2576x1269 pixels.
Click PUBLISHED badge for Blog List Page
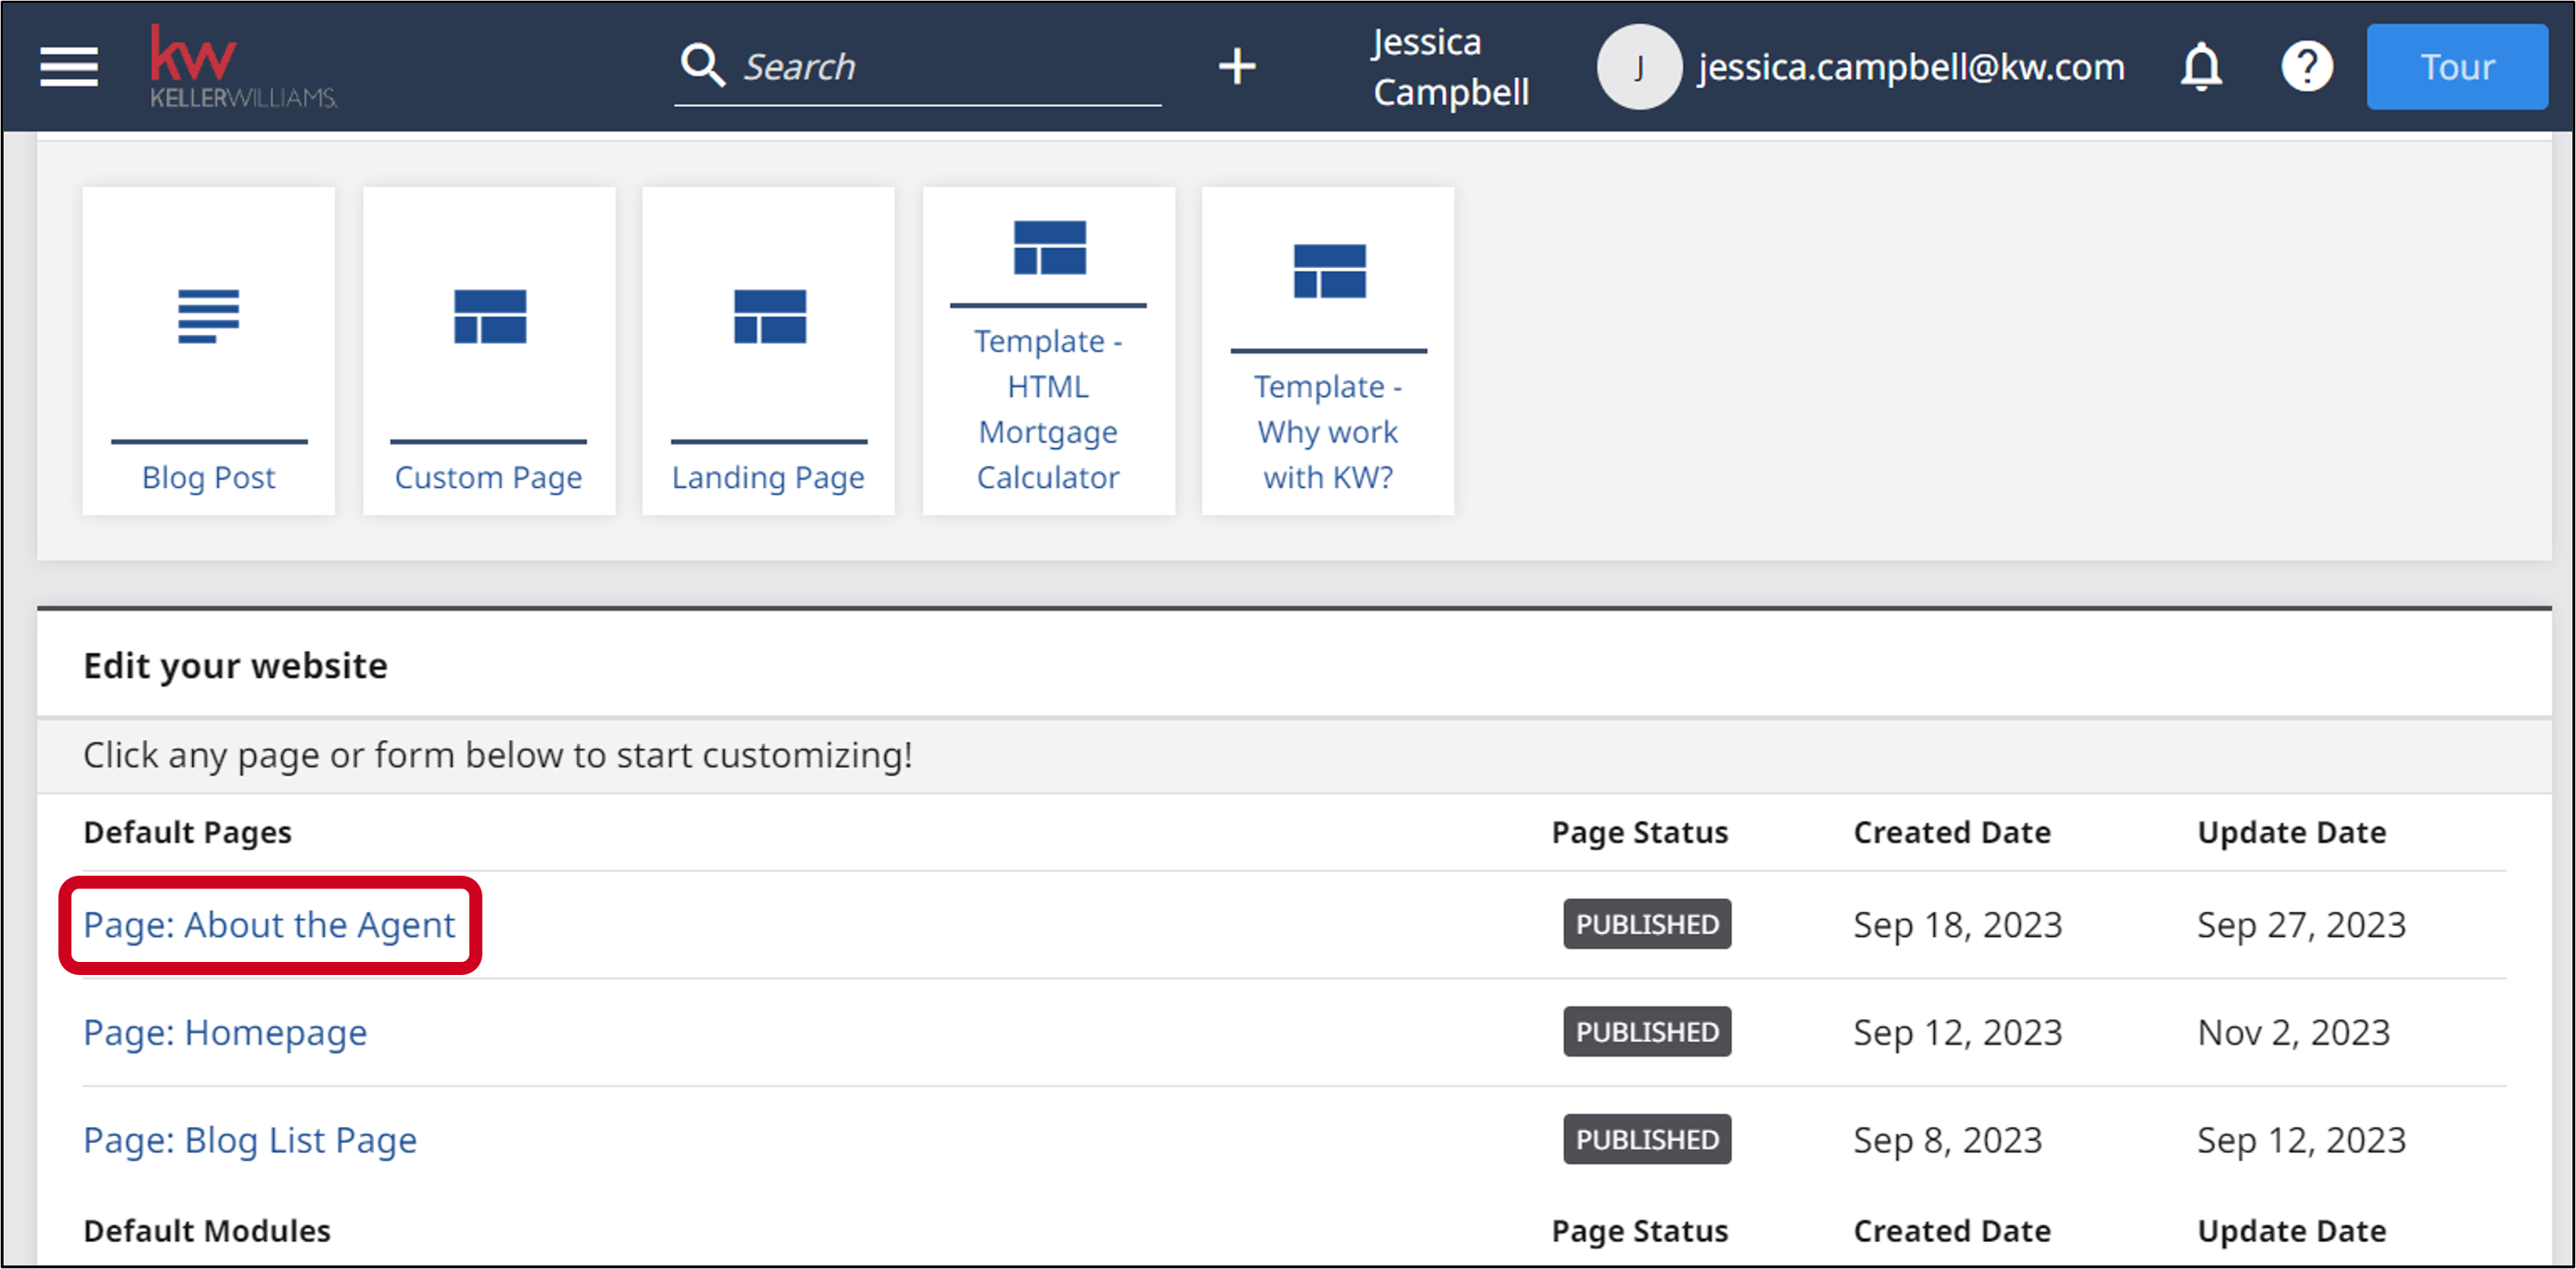(1647, 1140)
